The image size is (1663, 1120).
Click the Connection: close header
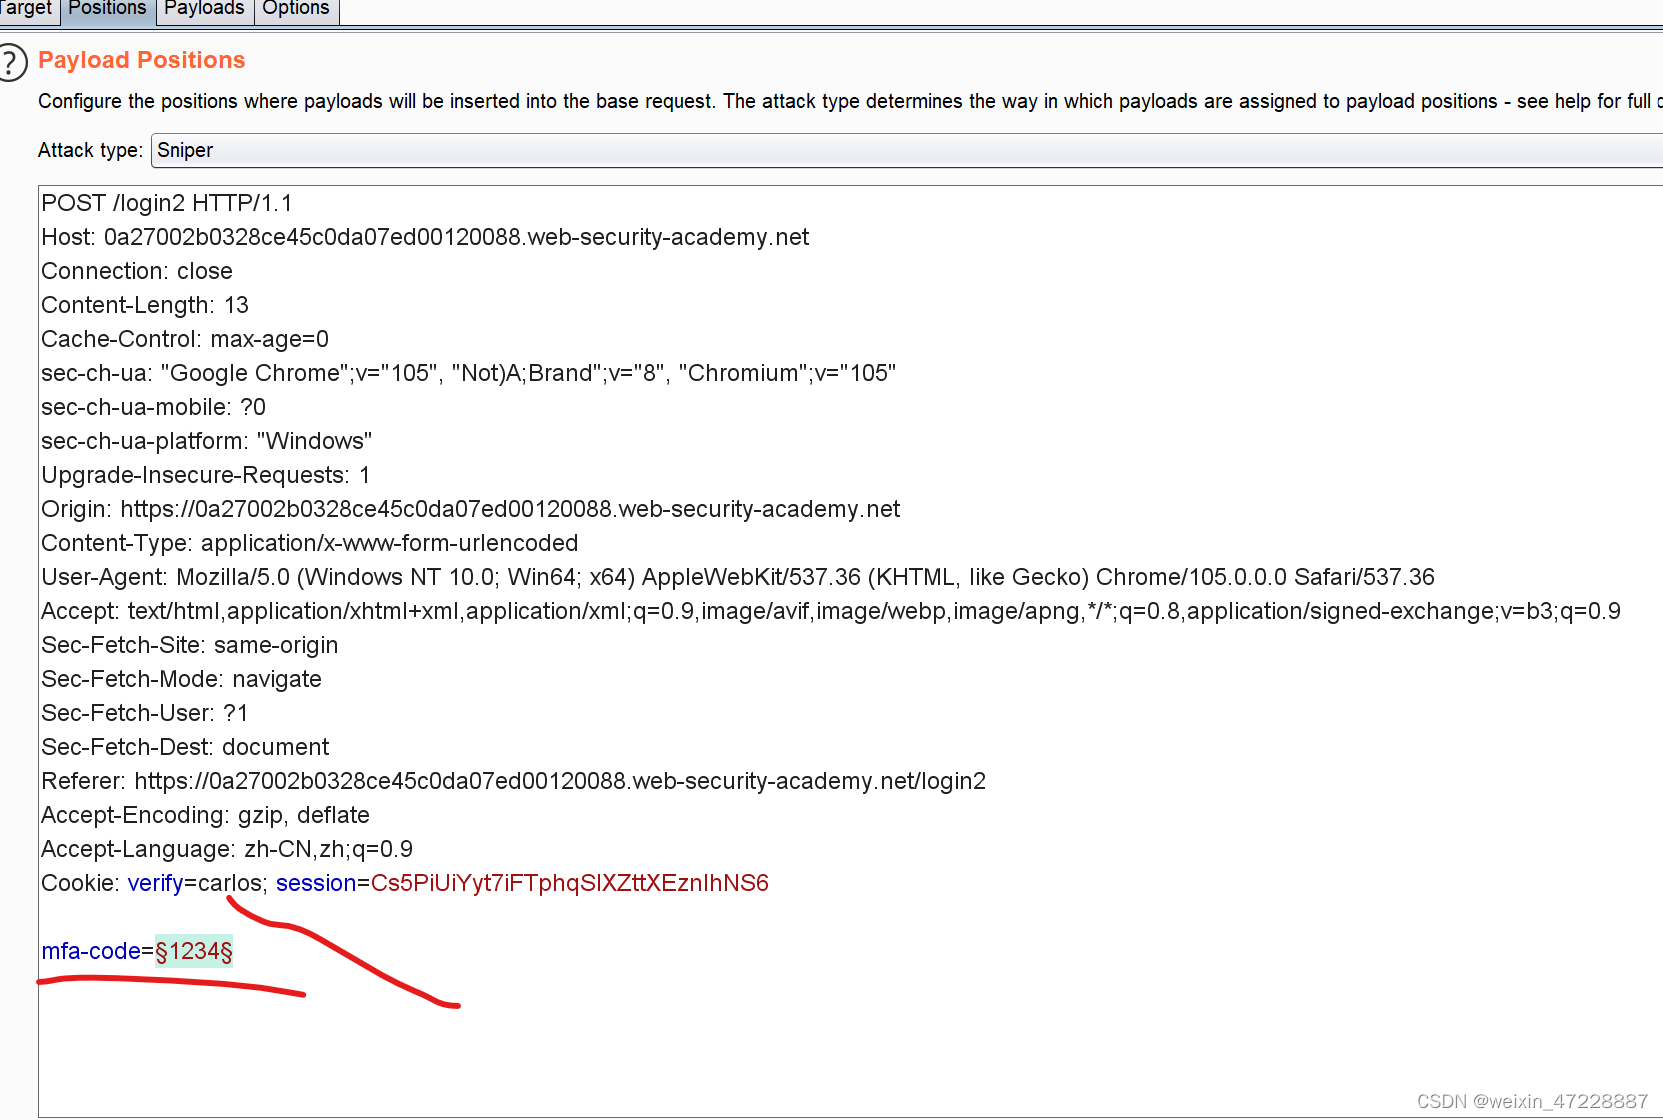pyautogui.click(x=137, y=271)
